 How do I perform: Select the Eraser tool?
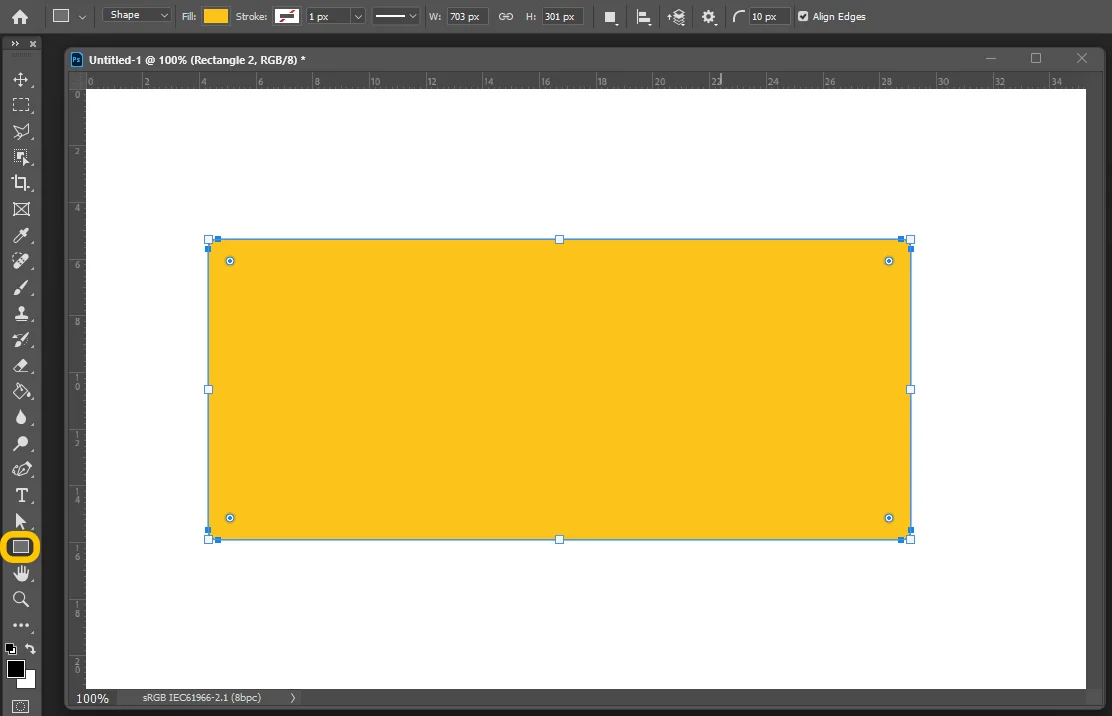21,366
